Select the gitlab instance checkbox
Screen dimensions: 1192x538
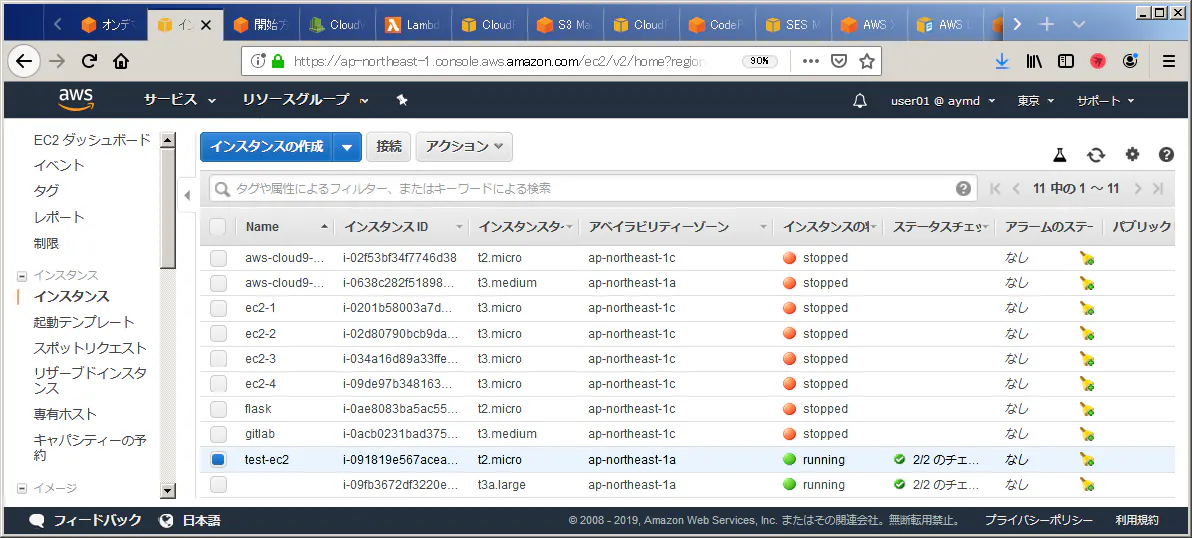pos(219,434)
